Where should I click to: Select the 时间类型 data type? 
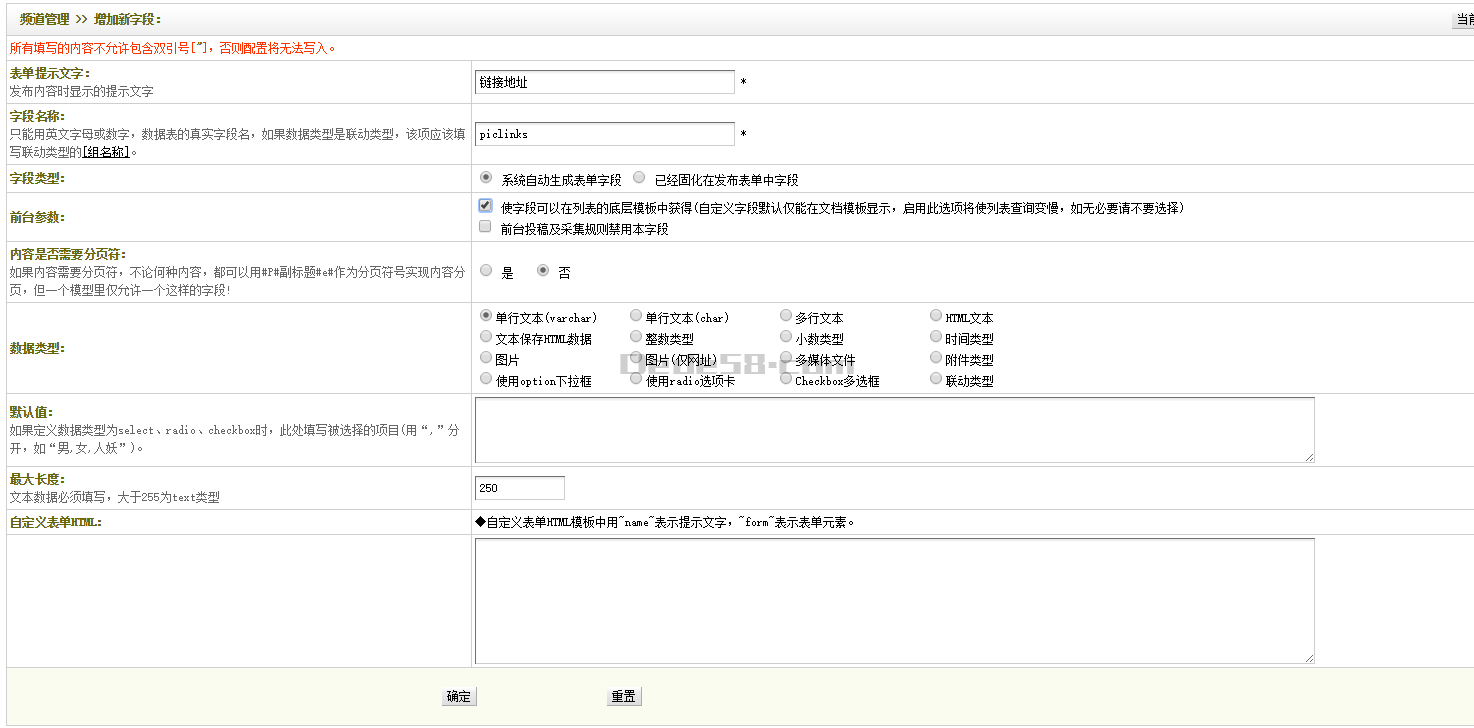click(936, 337)
